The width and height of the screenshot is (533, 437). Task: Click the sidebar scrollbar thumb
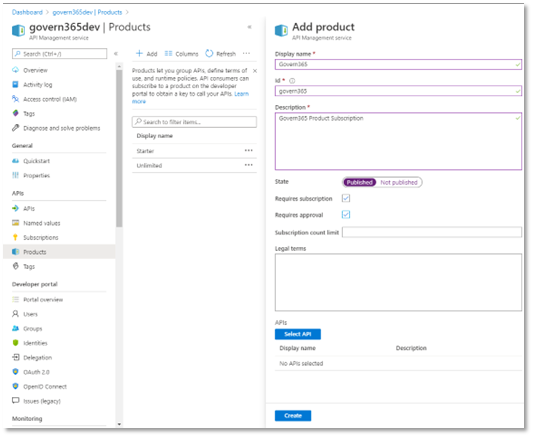pos(119,148)
